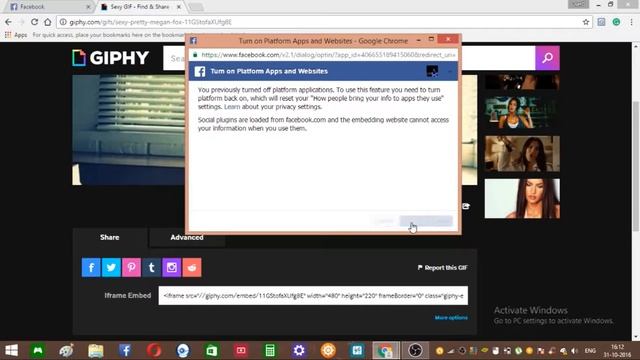Click the Facebook popup address bar
640x360 pixels.
324,55
